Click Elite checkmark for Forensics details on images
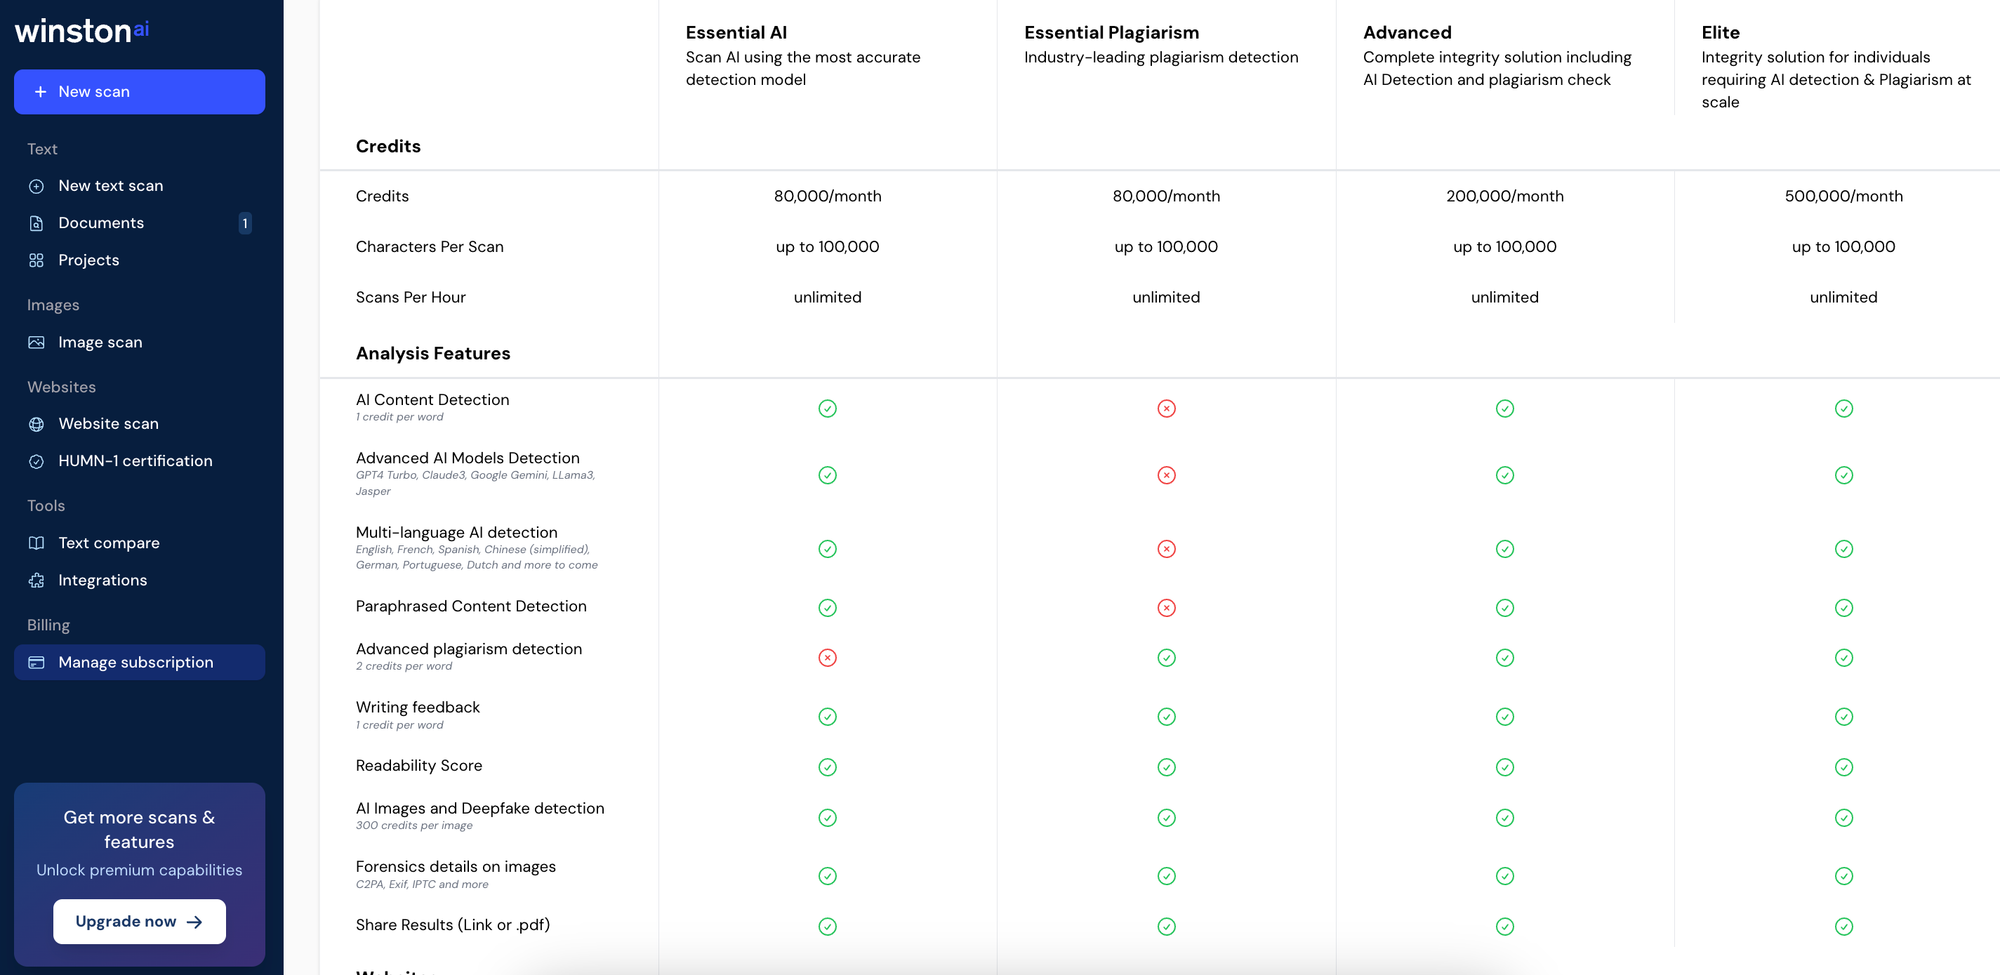This screenshot has width=2000, height=975. point(1844,876)
